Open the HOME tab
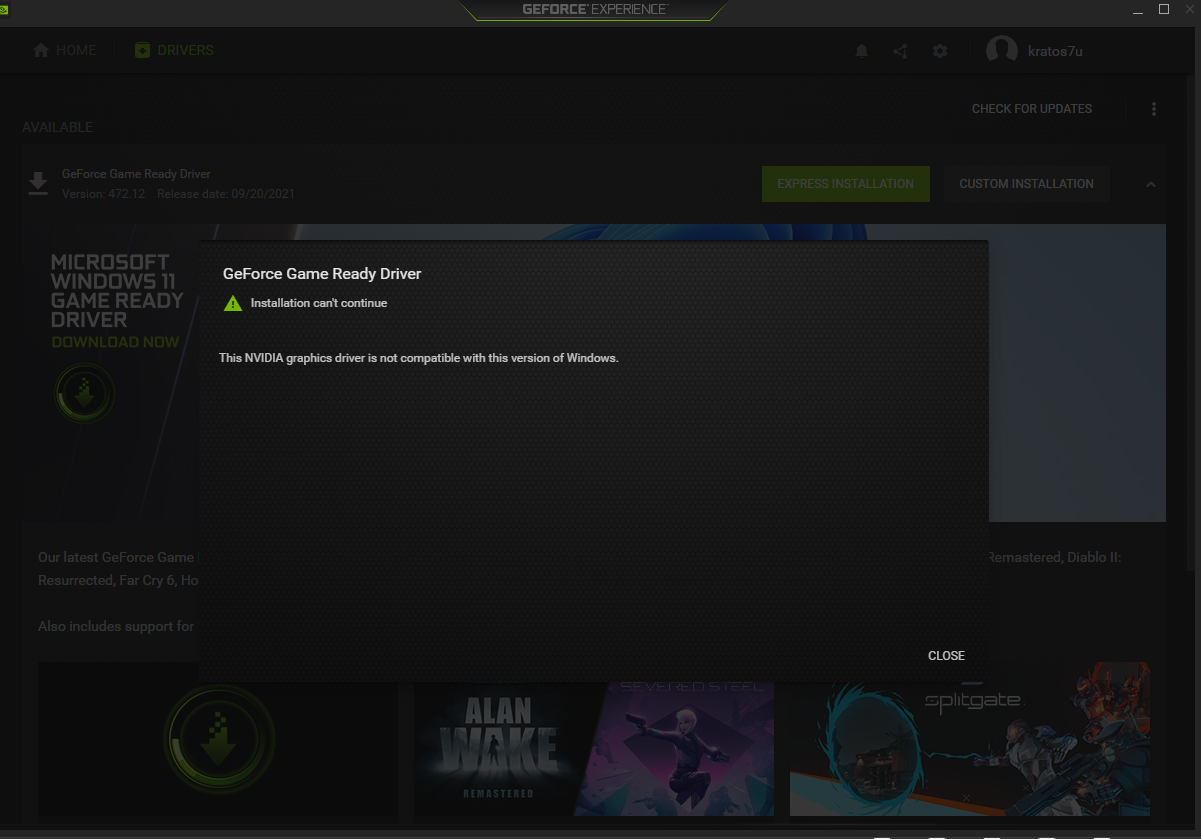The height and width of the screenshot is (839, 1201). [65, 50]
